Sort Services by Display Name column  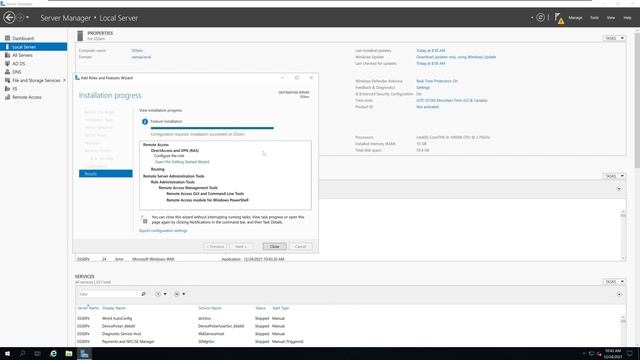click(x=114, y=308)
